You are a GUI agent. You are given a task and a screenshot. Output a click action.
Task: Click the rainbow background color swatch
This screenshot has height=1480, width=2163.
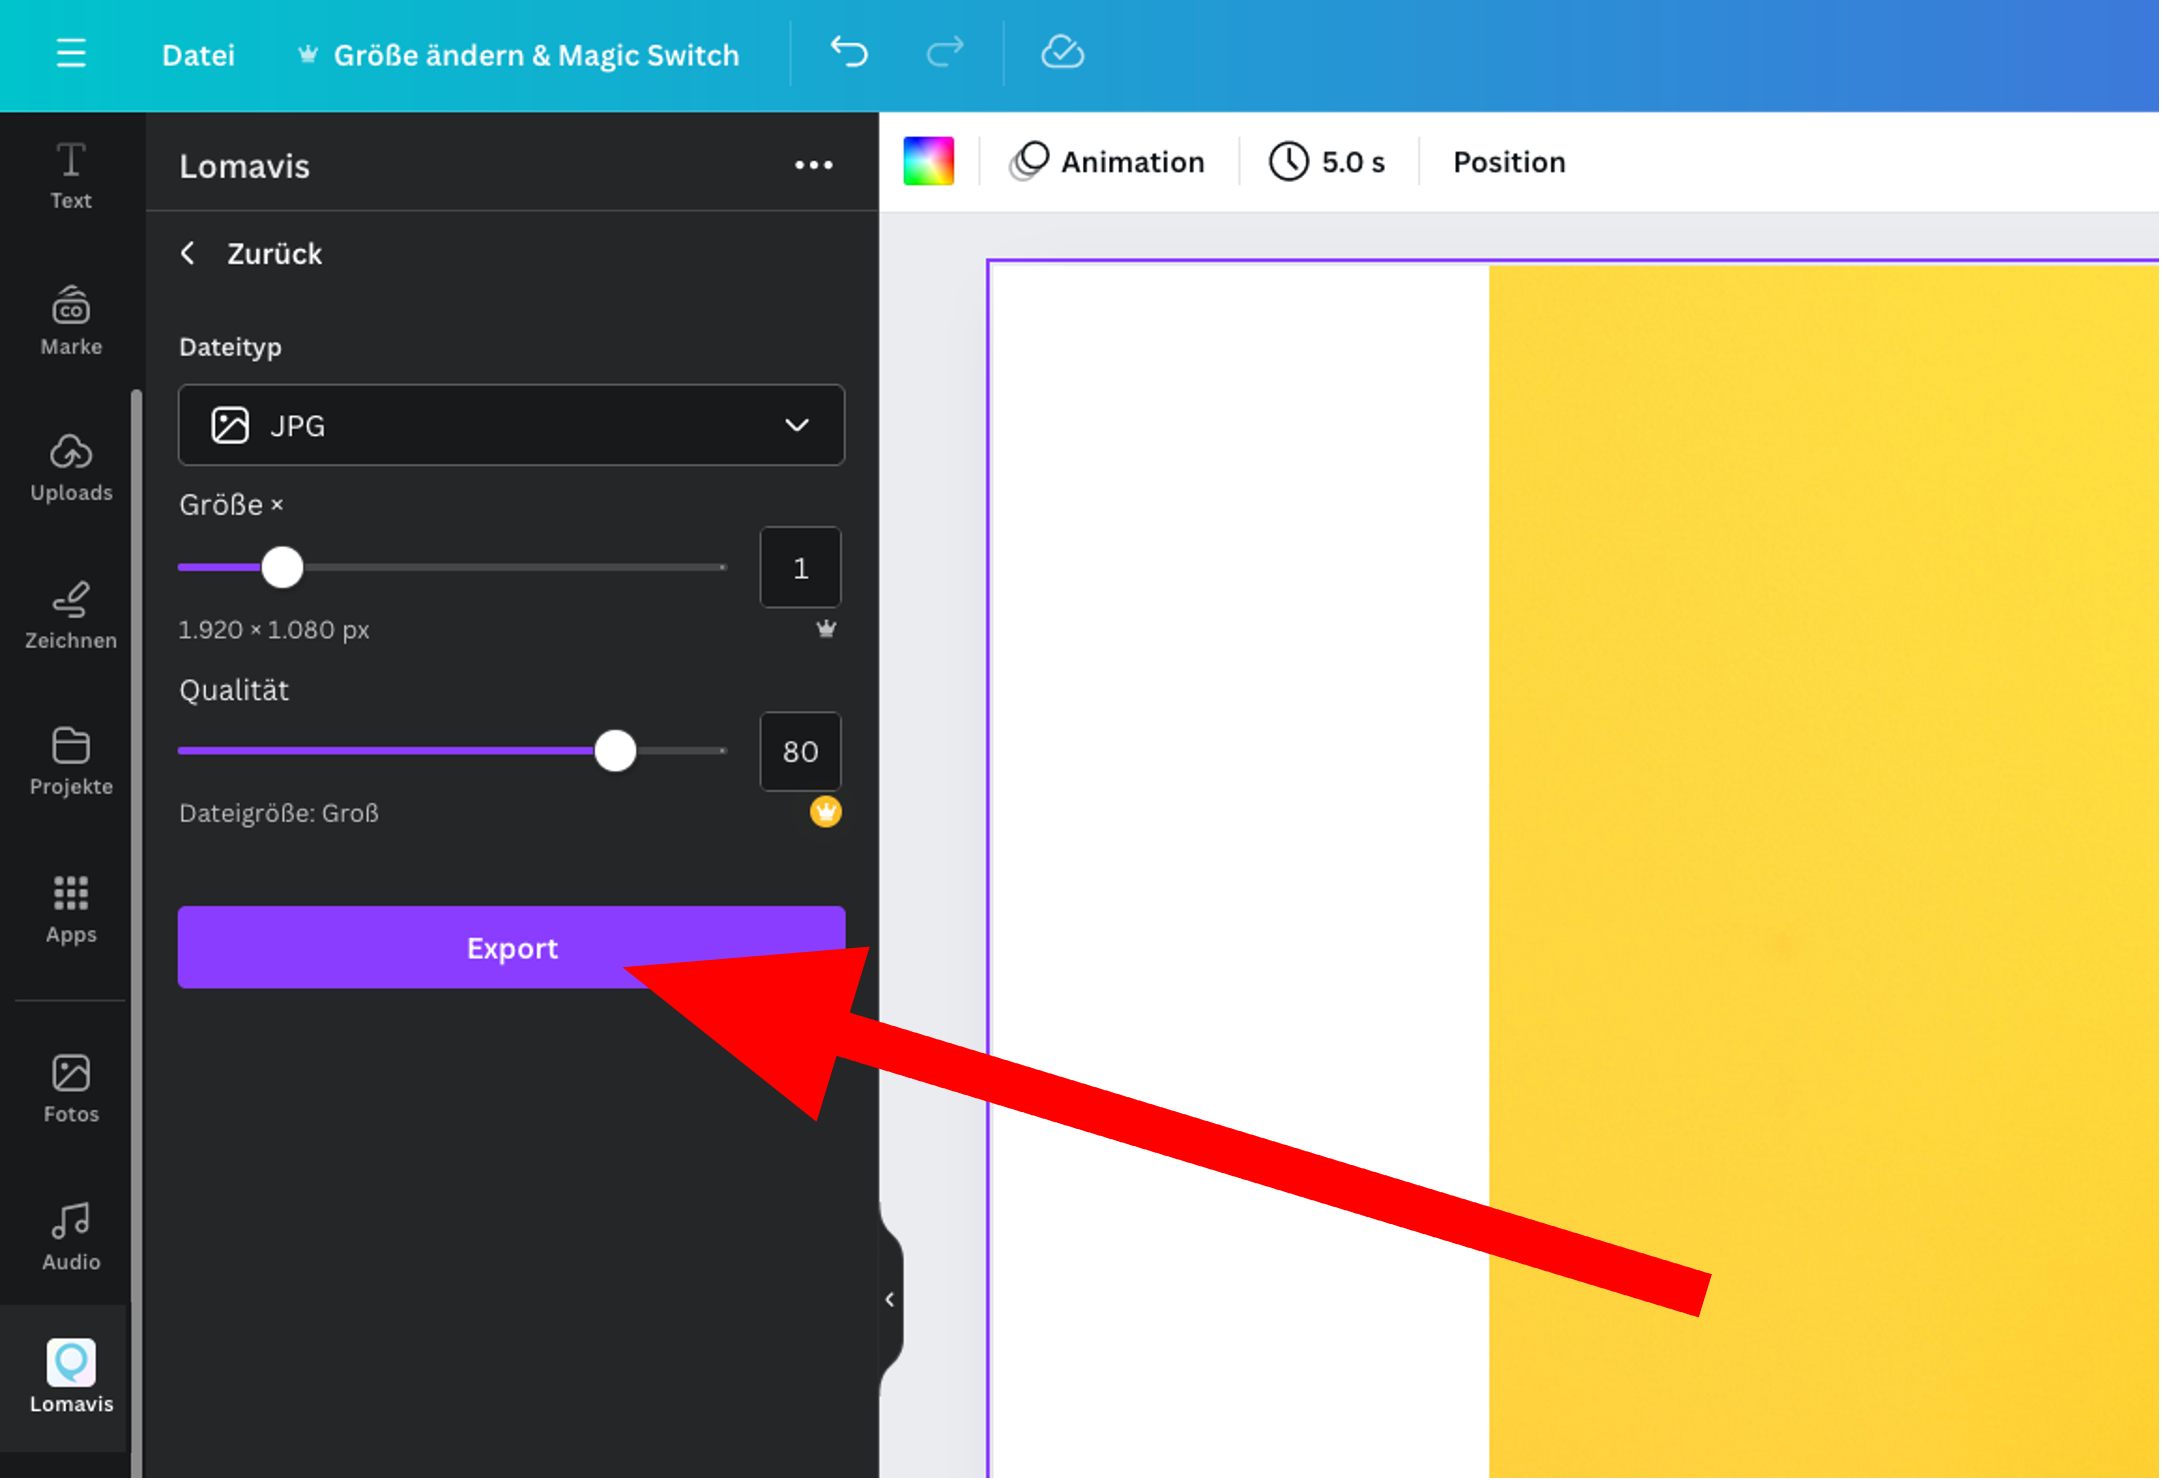928,161
